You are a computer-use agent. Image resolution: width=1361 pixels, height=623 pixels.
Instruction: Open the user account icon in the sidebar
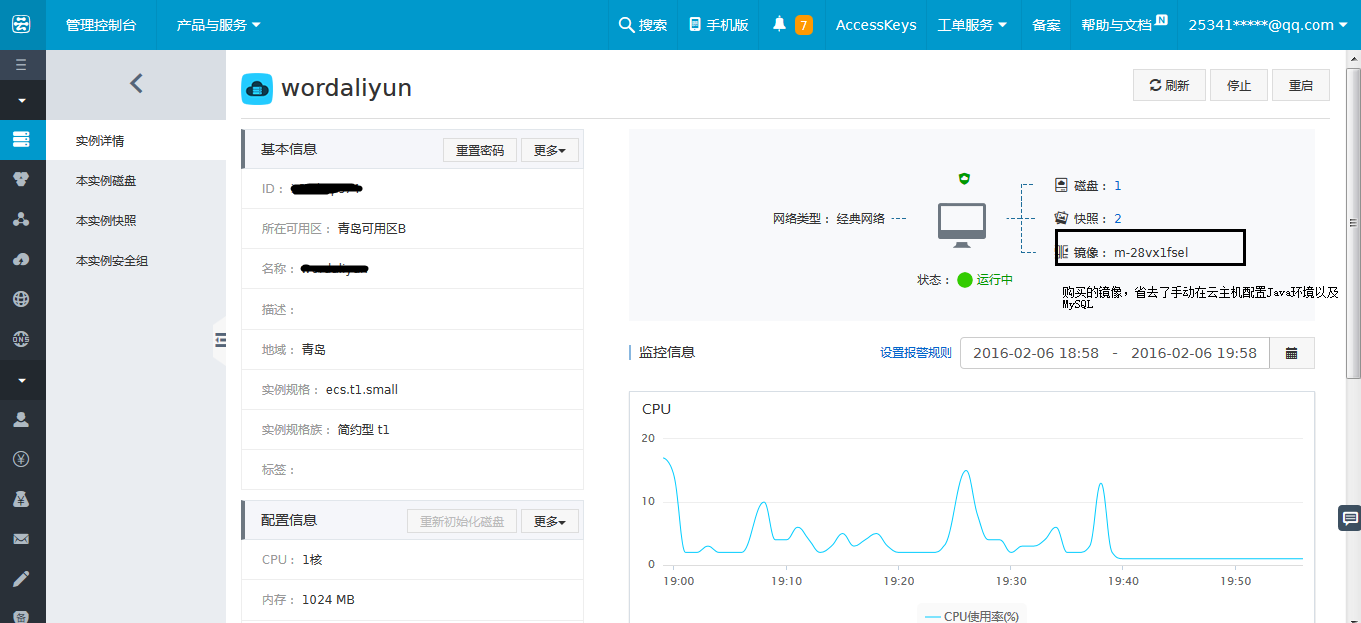point(22,419)
